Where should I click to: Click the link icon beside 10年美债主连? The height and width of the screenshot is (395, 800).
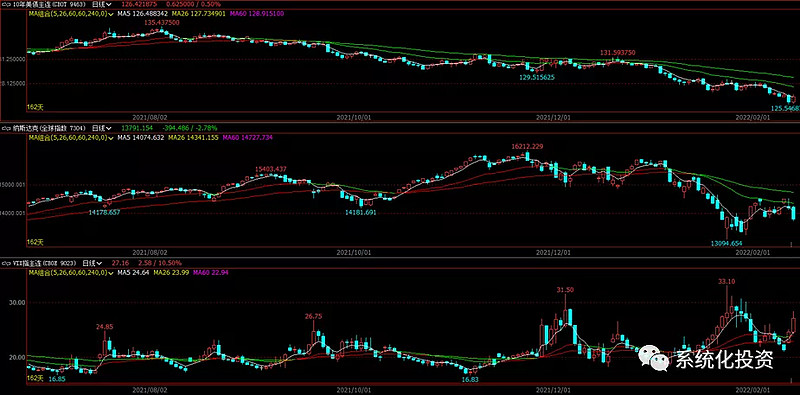coord(5,5)
